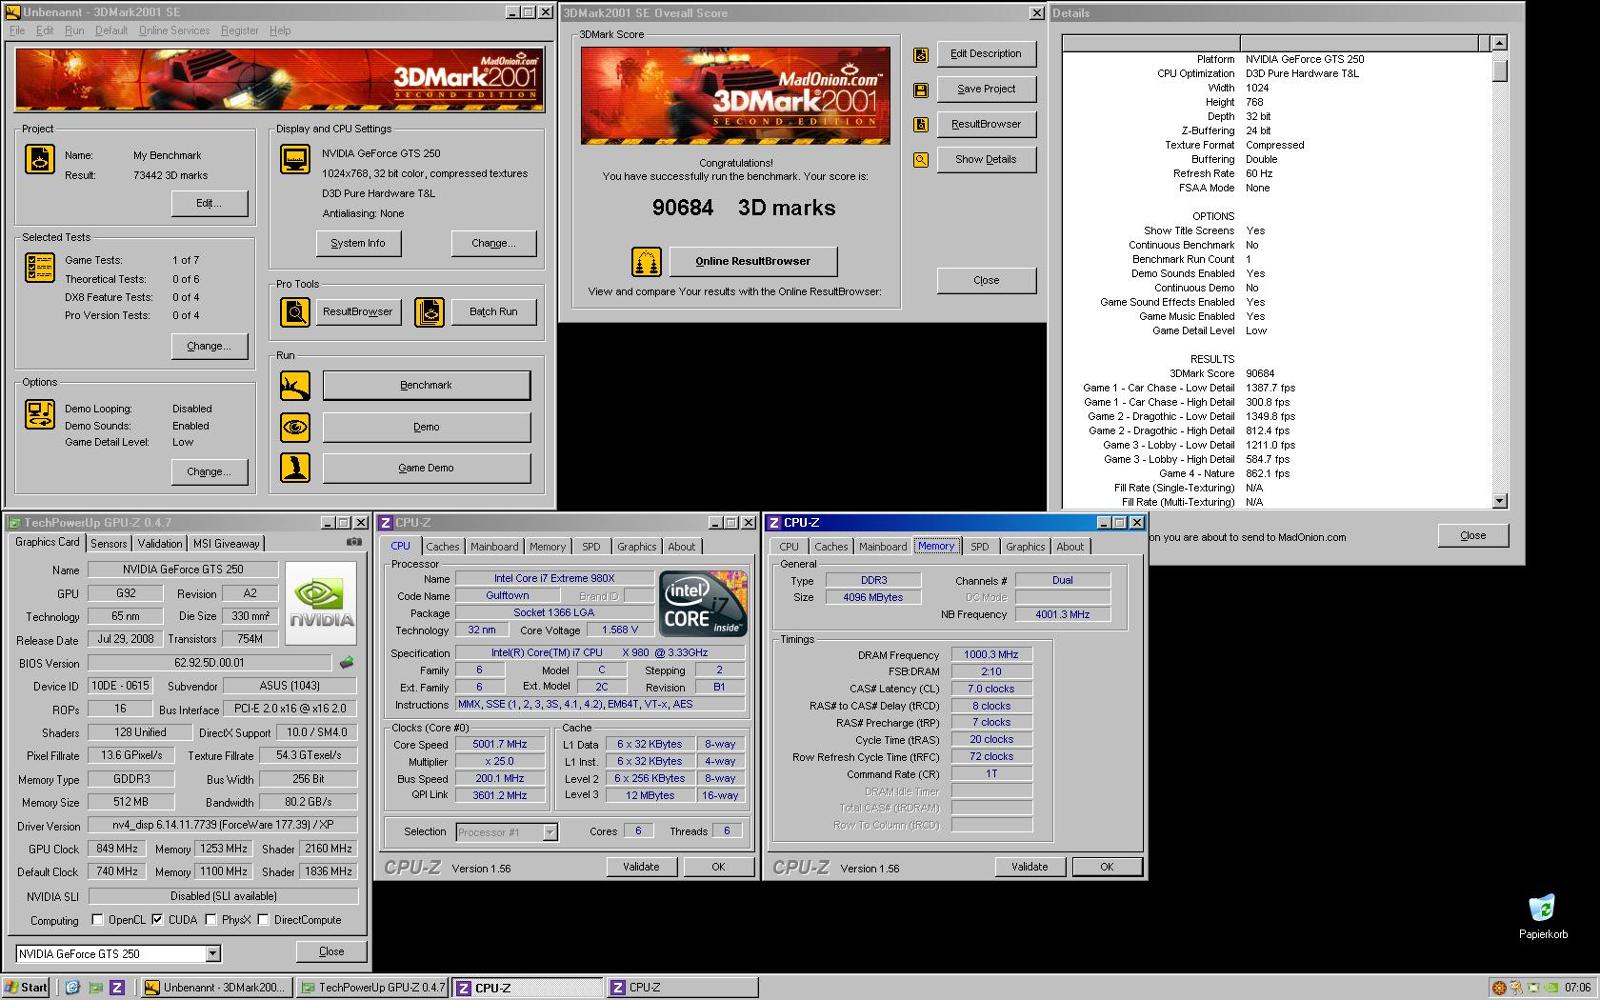Click the Details panel scroll down arrow

[x=1499, y=501]
